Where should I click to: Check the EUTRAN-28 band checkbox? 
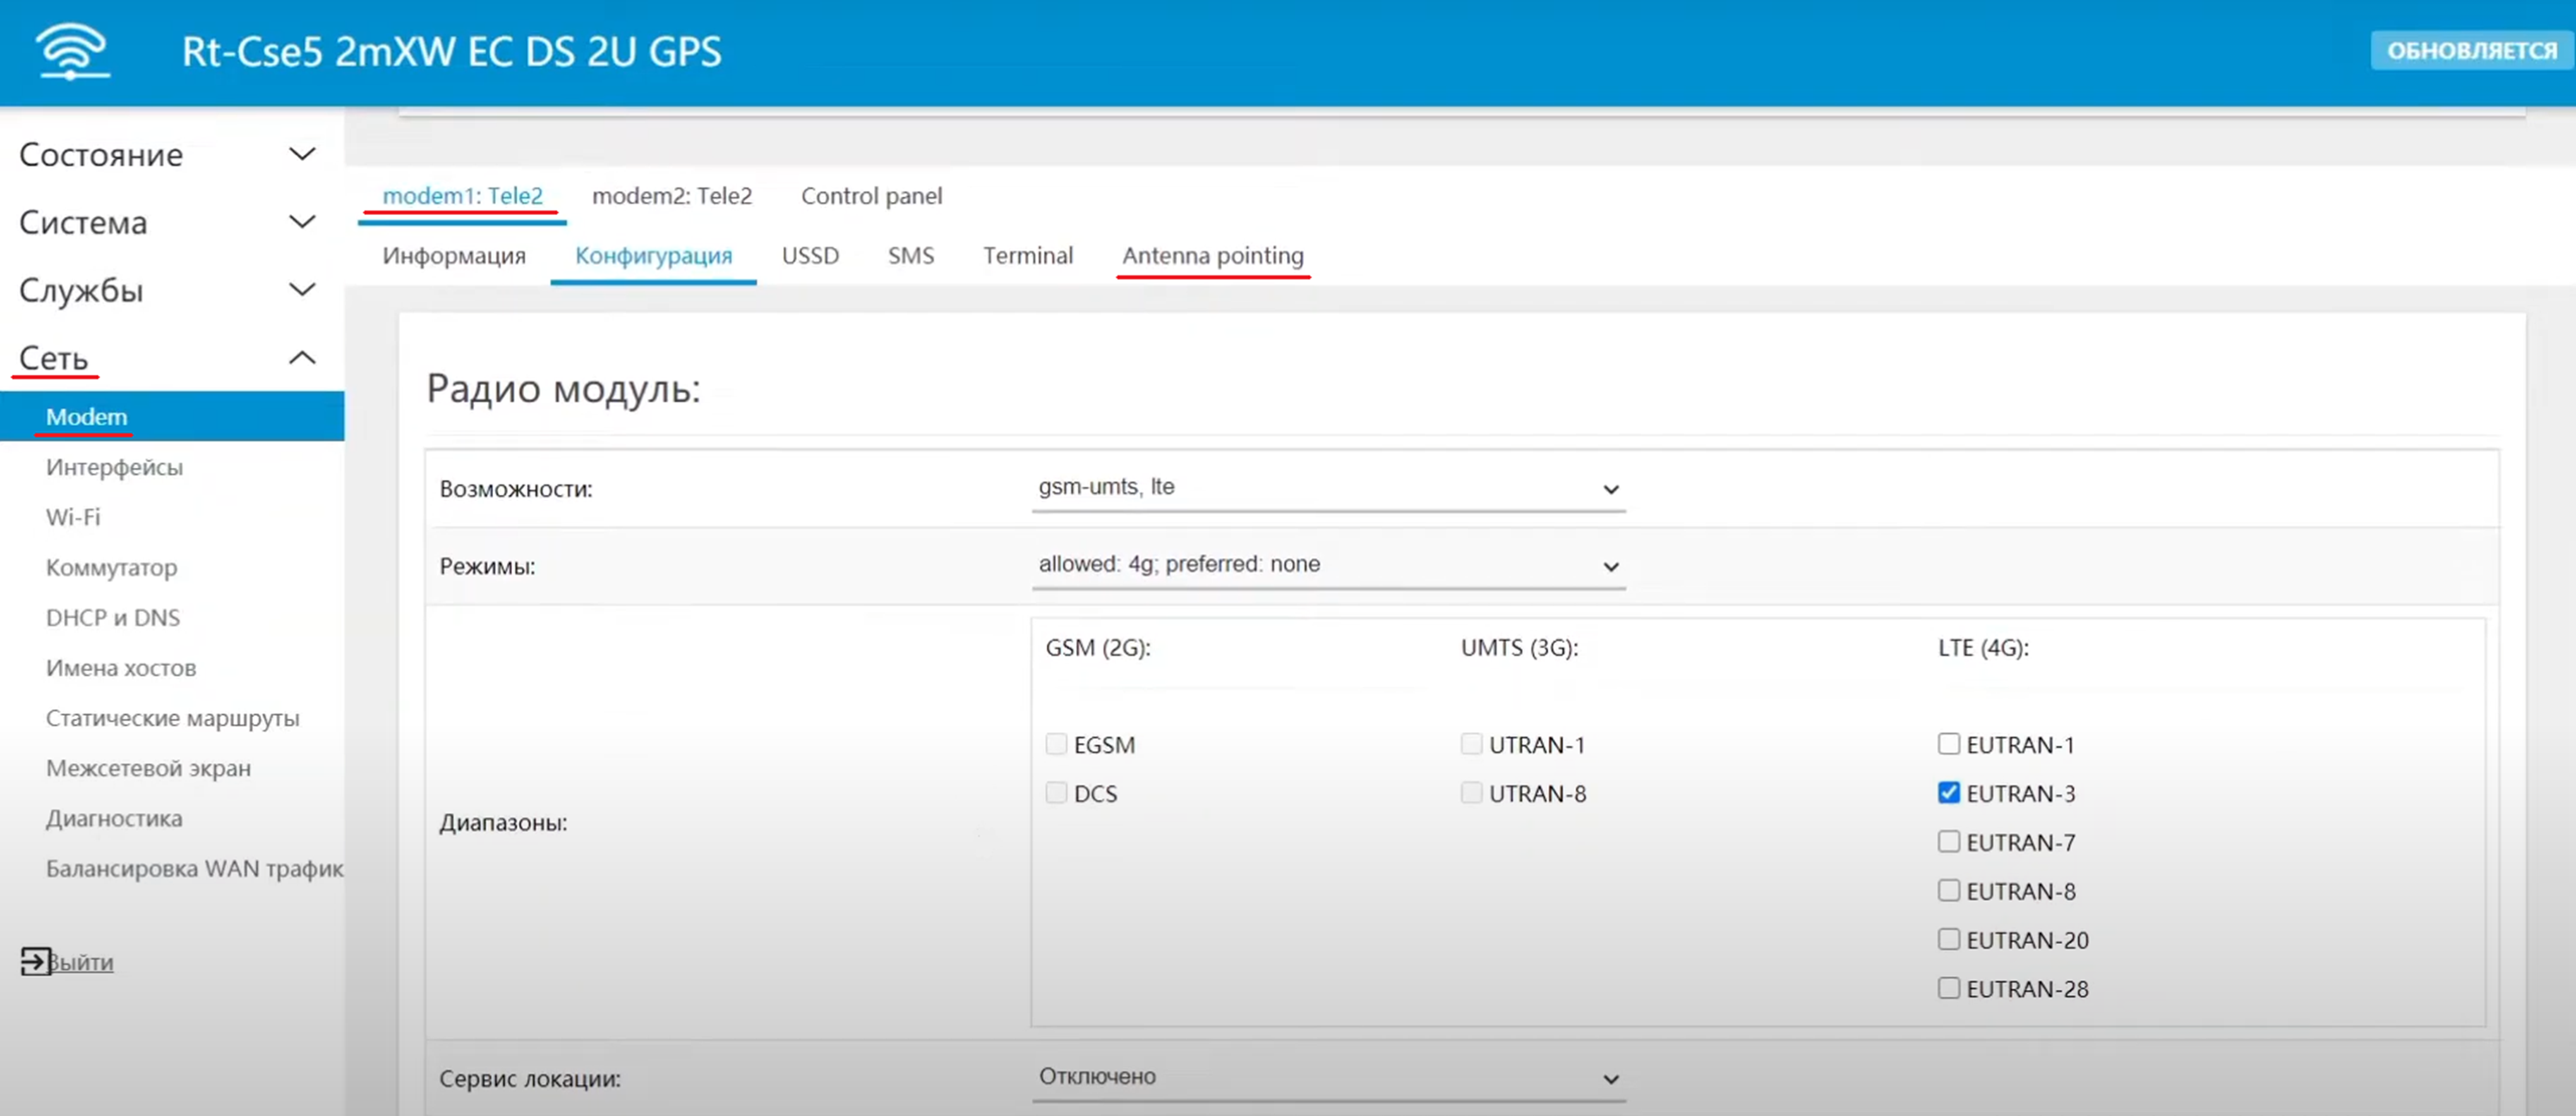coord(1948,988)
